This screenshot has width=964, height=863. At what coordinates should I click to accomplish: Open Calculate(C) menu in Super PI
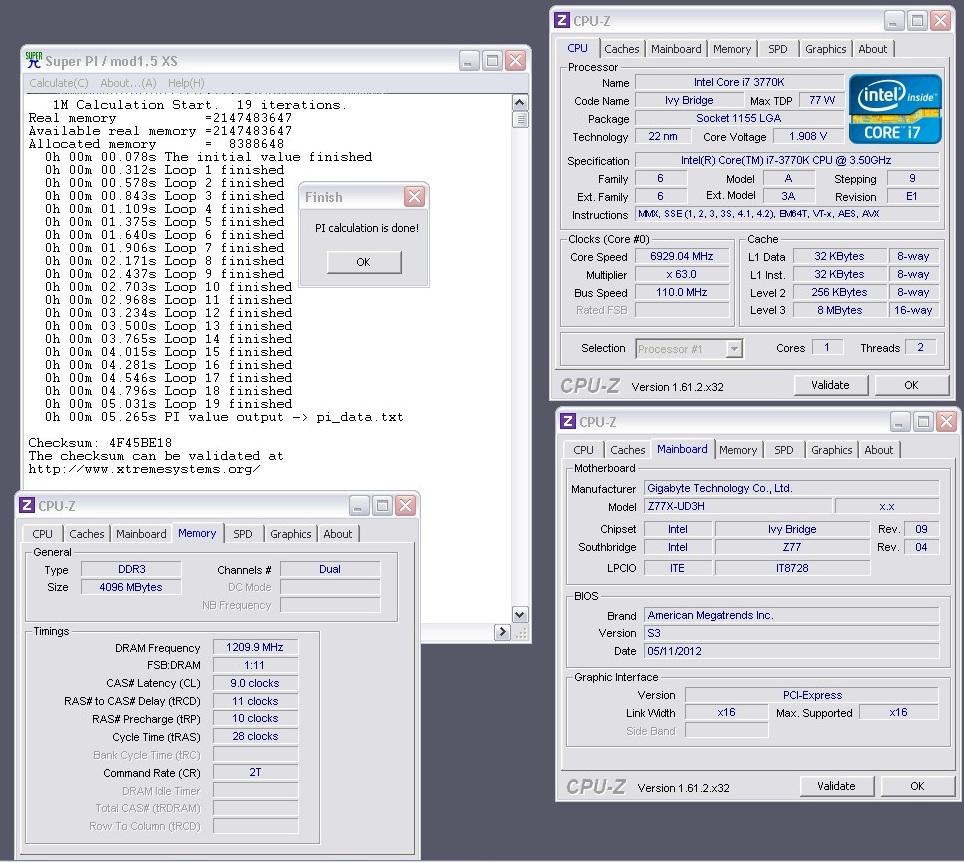point(59,82)
